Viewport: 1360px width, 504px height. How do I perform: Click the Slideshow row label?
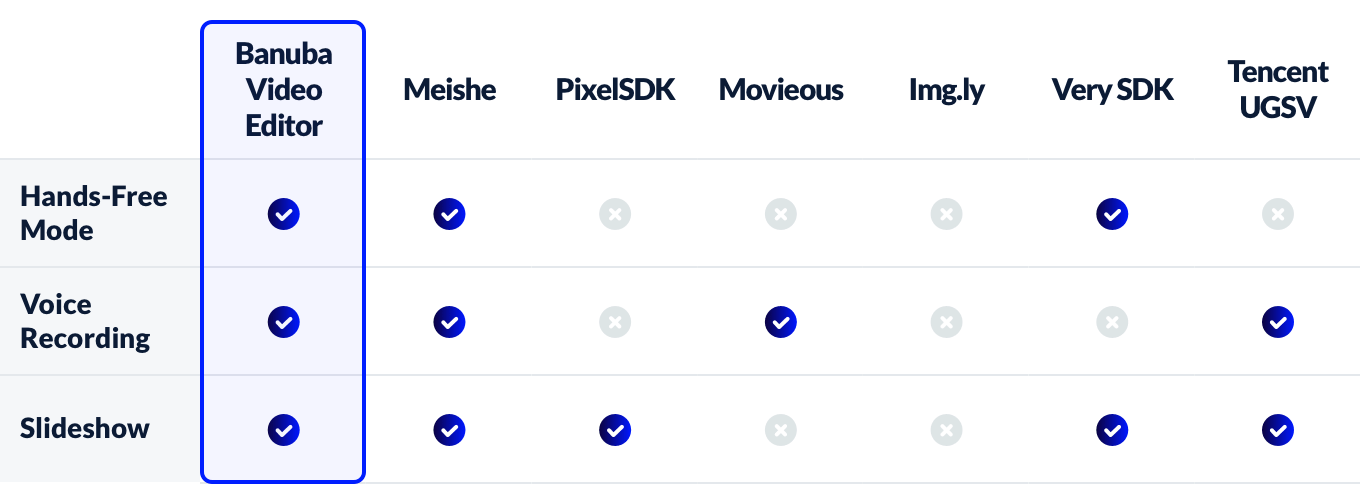point(85,429)
